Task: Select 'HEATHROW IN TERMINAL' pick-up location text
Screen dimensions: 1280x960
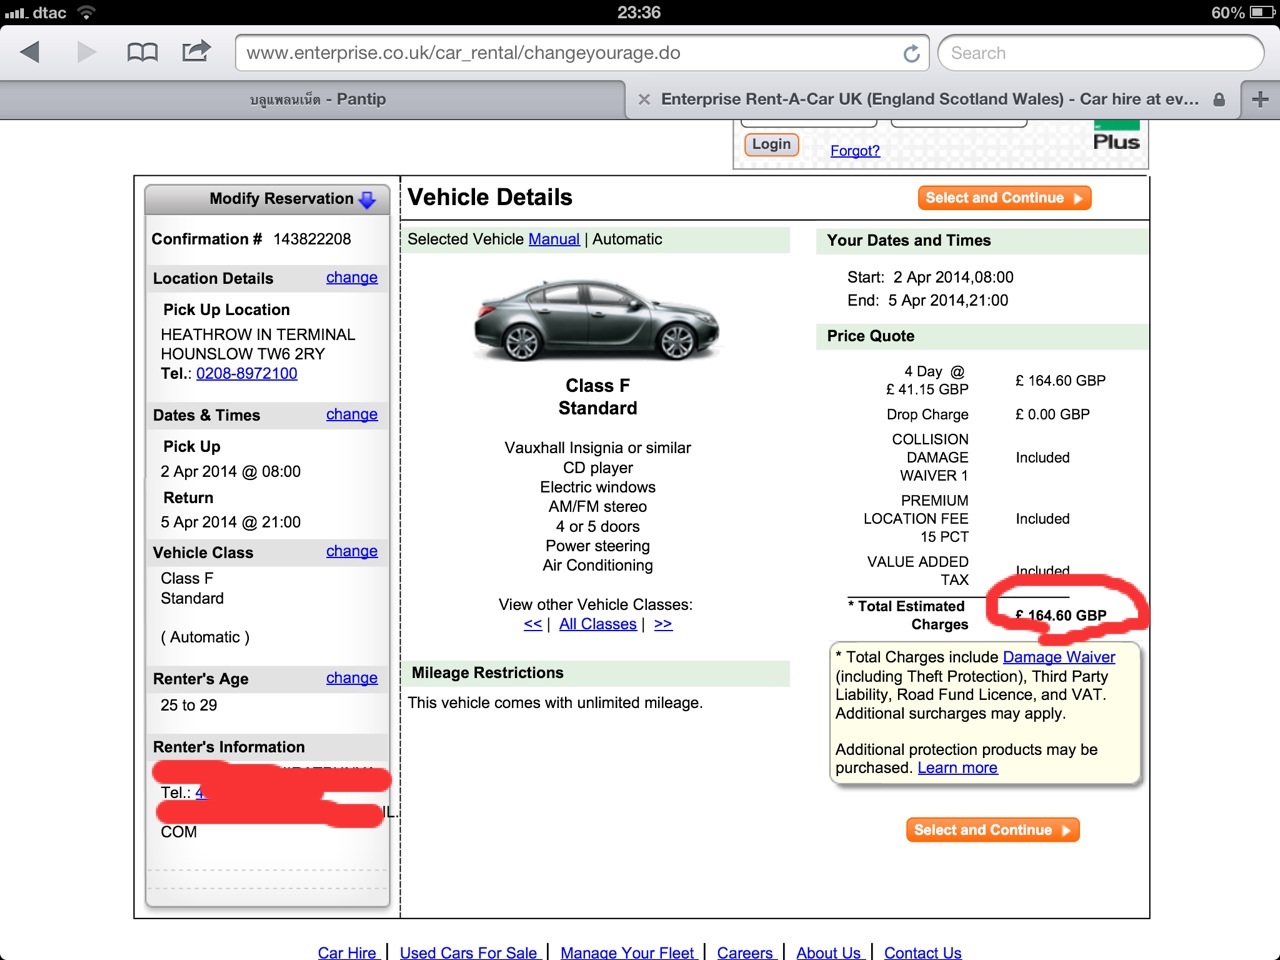Action: (258, 335)
